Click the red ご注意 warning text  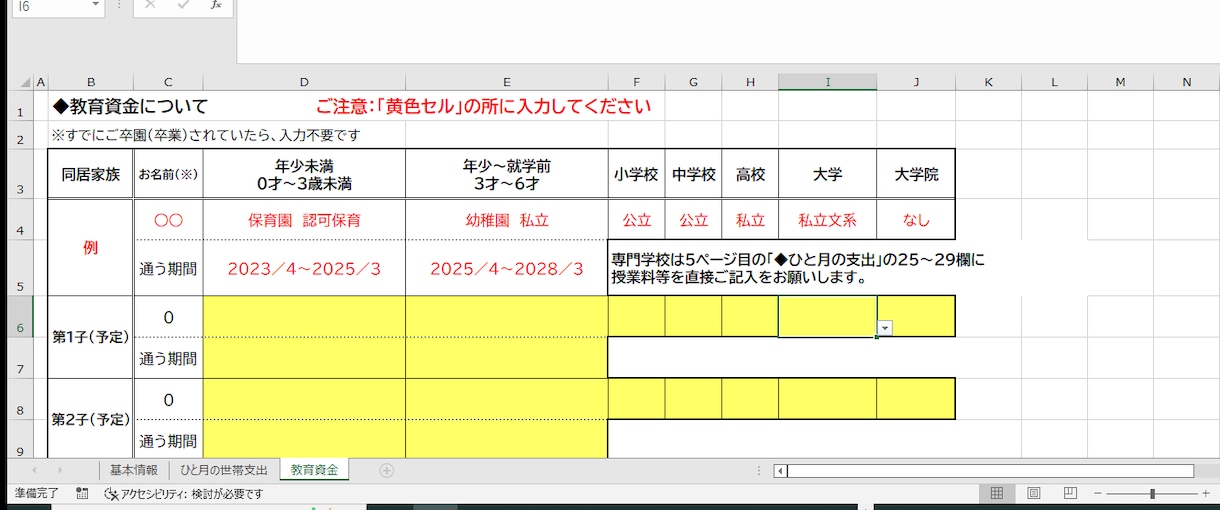click(x=483, y=106)
